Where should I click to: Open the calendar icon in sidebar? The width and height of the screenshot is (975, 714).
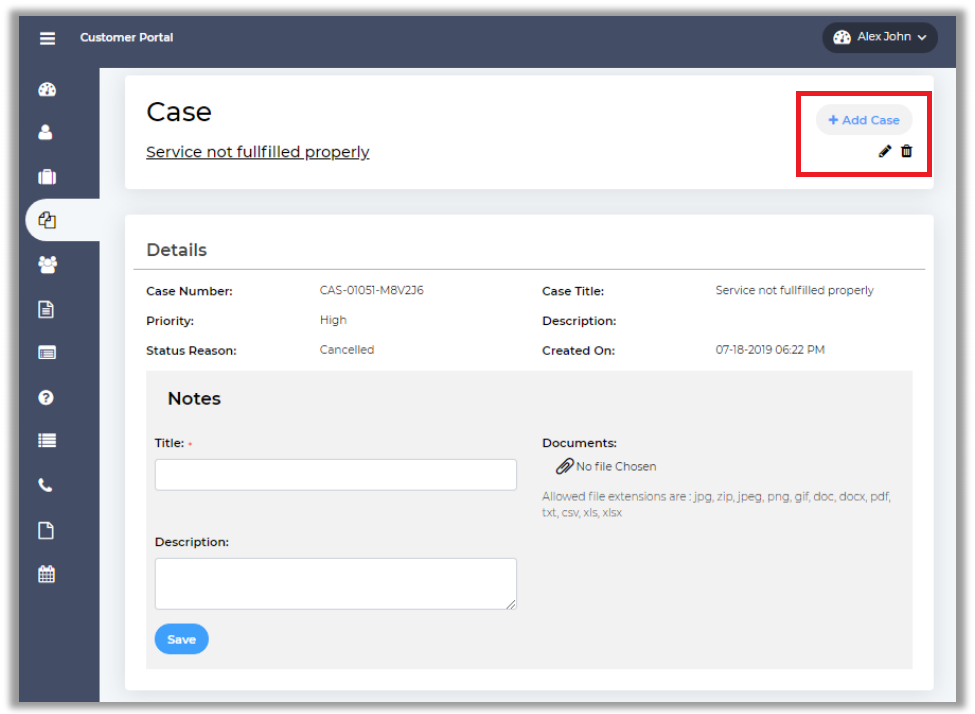point(46,575)
